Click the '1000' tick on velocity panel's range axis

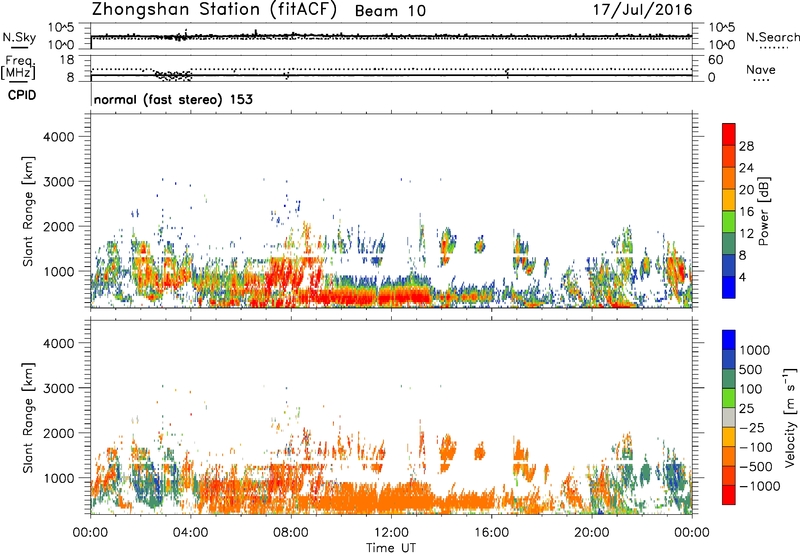pyautogui.click(x=59, y=478)
